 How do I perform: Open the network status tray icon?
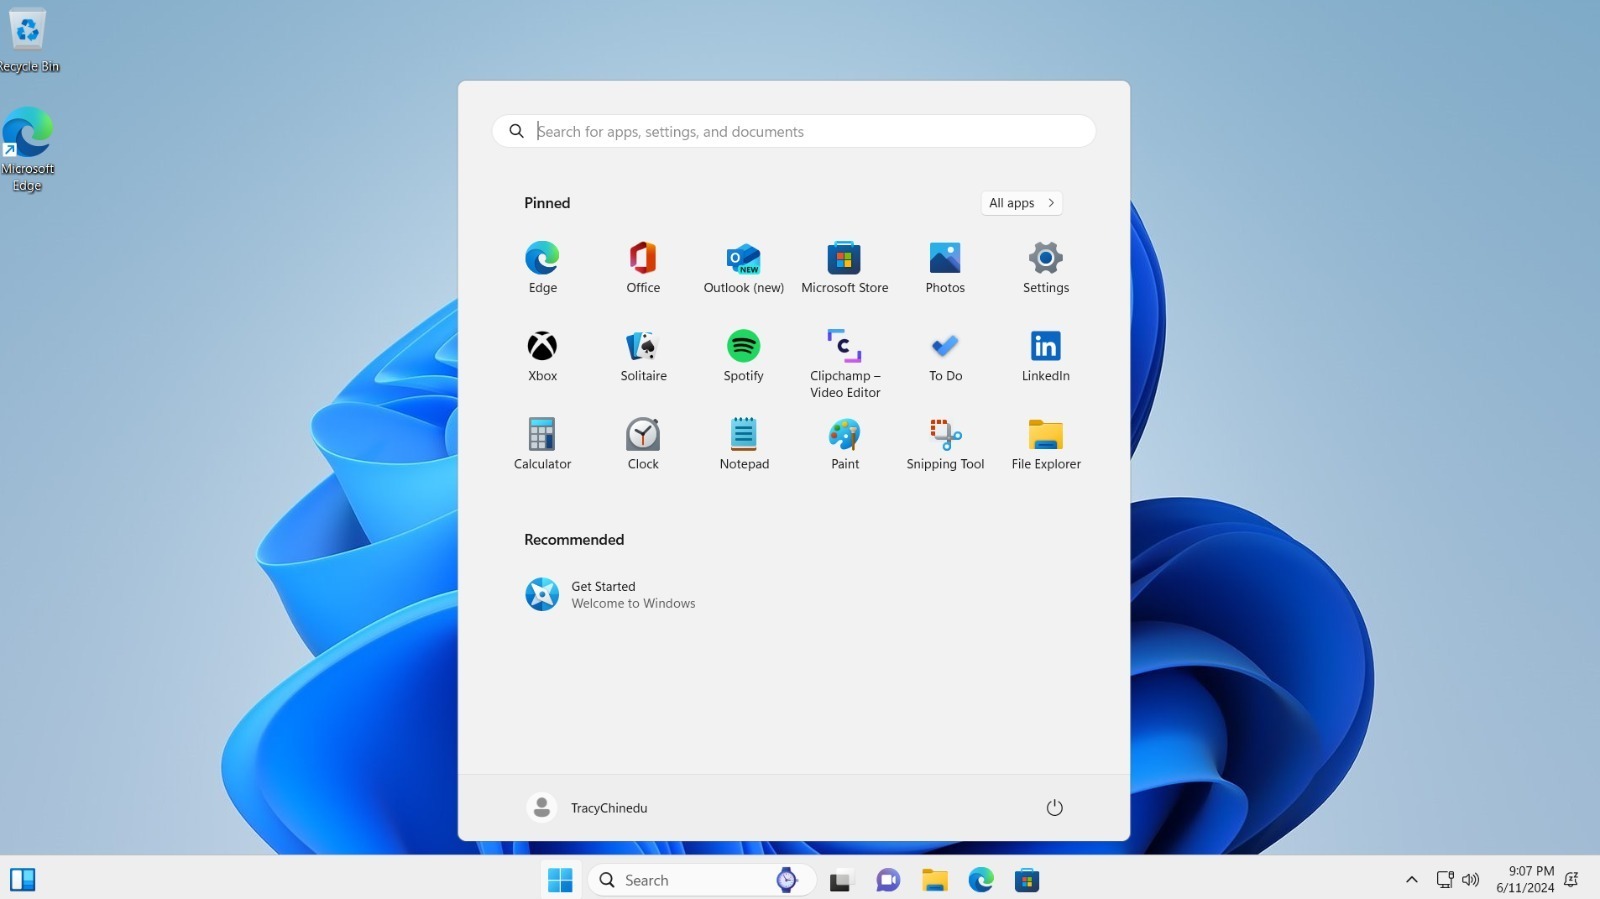point(1445,880)
